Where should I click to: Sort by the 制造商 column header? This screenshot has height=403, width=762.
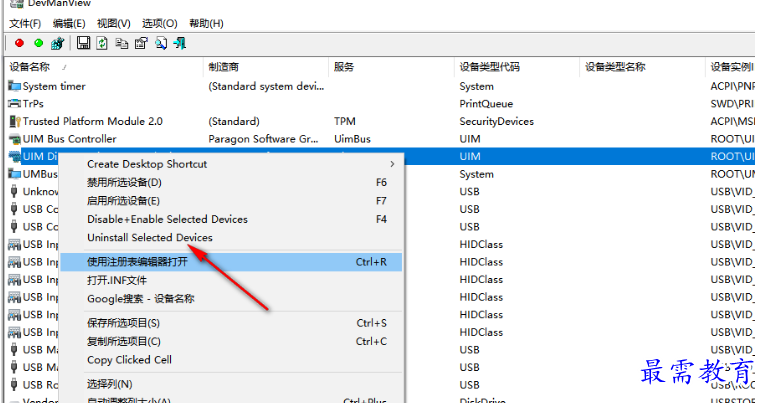tap(223, 67)
